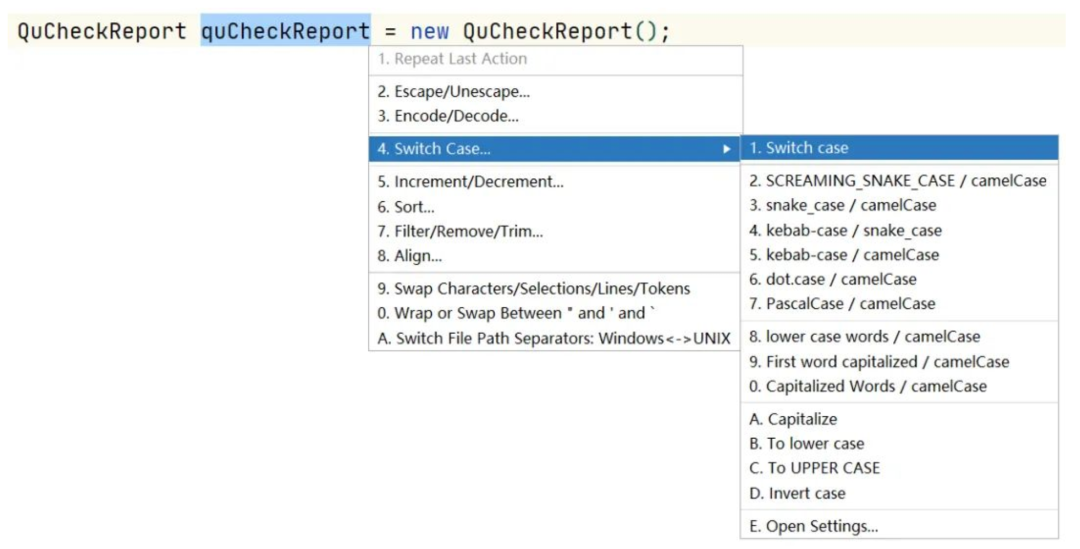Choose Filter/Remove/Trim menu item
This screenshot has height=549, width=1080.
pos(460,231)
